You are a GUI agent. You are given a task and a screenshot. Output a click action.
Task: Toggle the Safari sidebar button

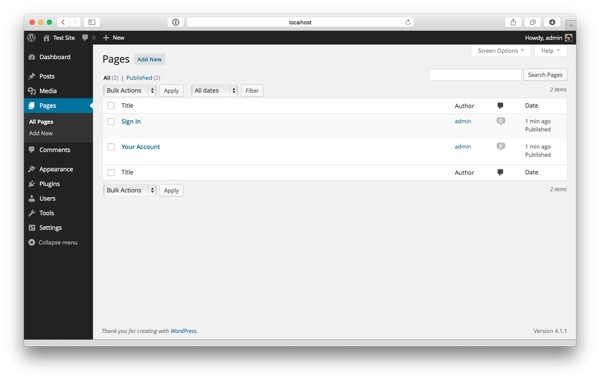click(x=92, y=22)
